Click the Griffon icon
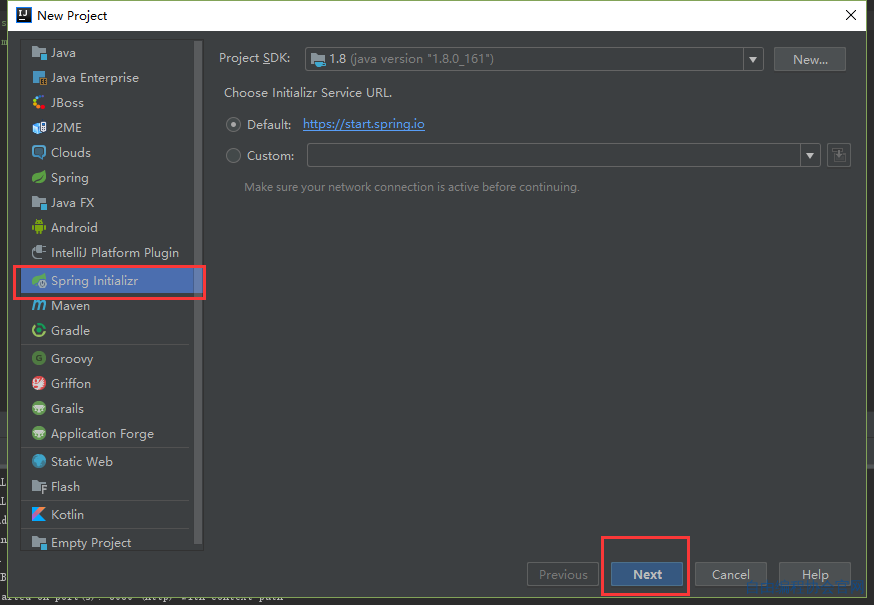874x605 pixels. tap(39, 384)
